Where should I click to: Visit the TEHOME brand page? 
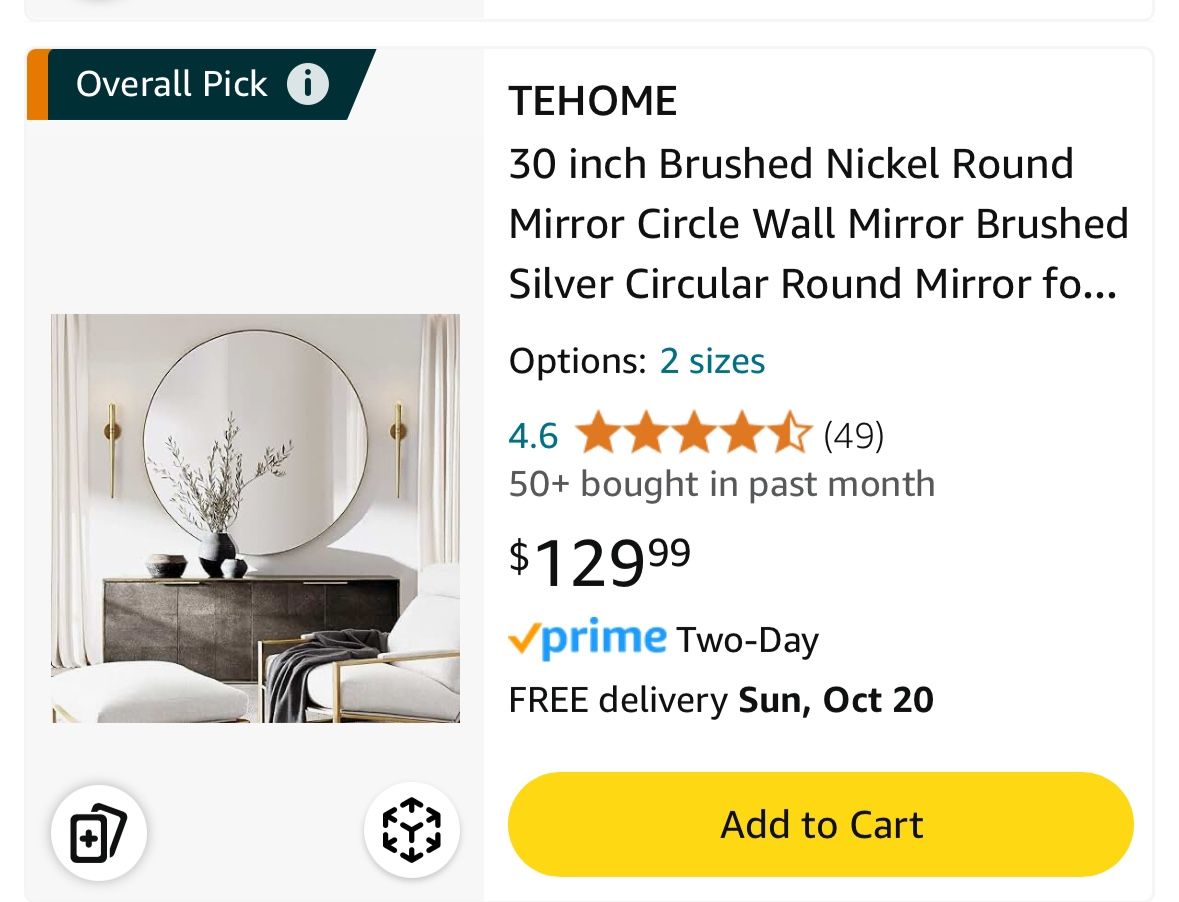593,100
